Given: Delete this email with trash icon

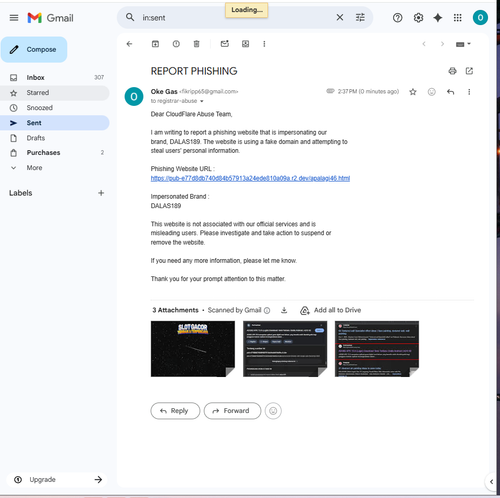Looking at the screenshot, I should click(x=197, y=44).
